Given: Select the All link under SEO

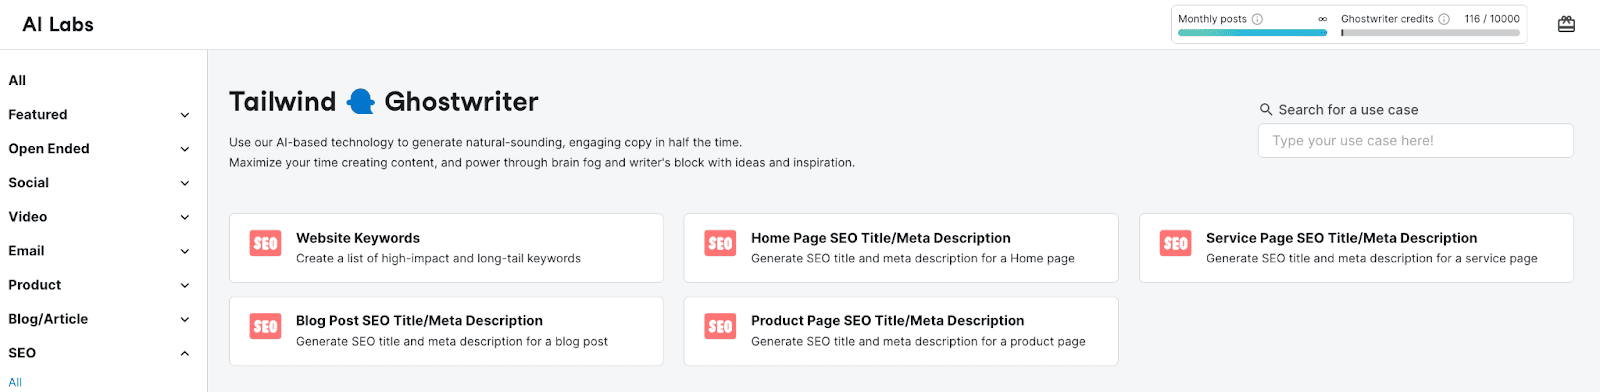Looking at the screenshot, I should 15,382.
